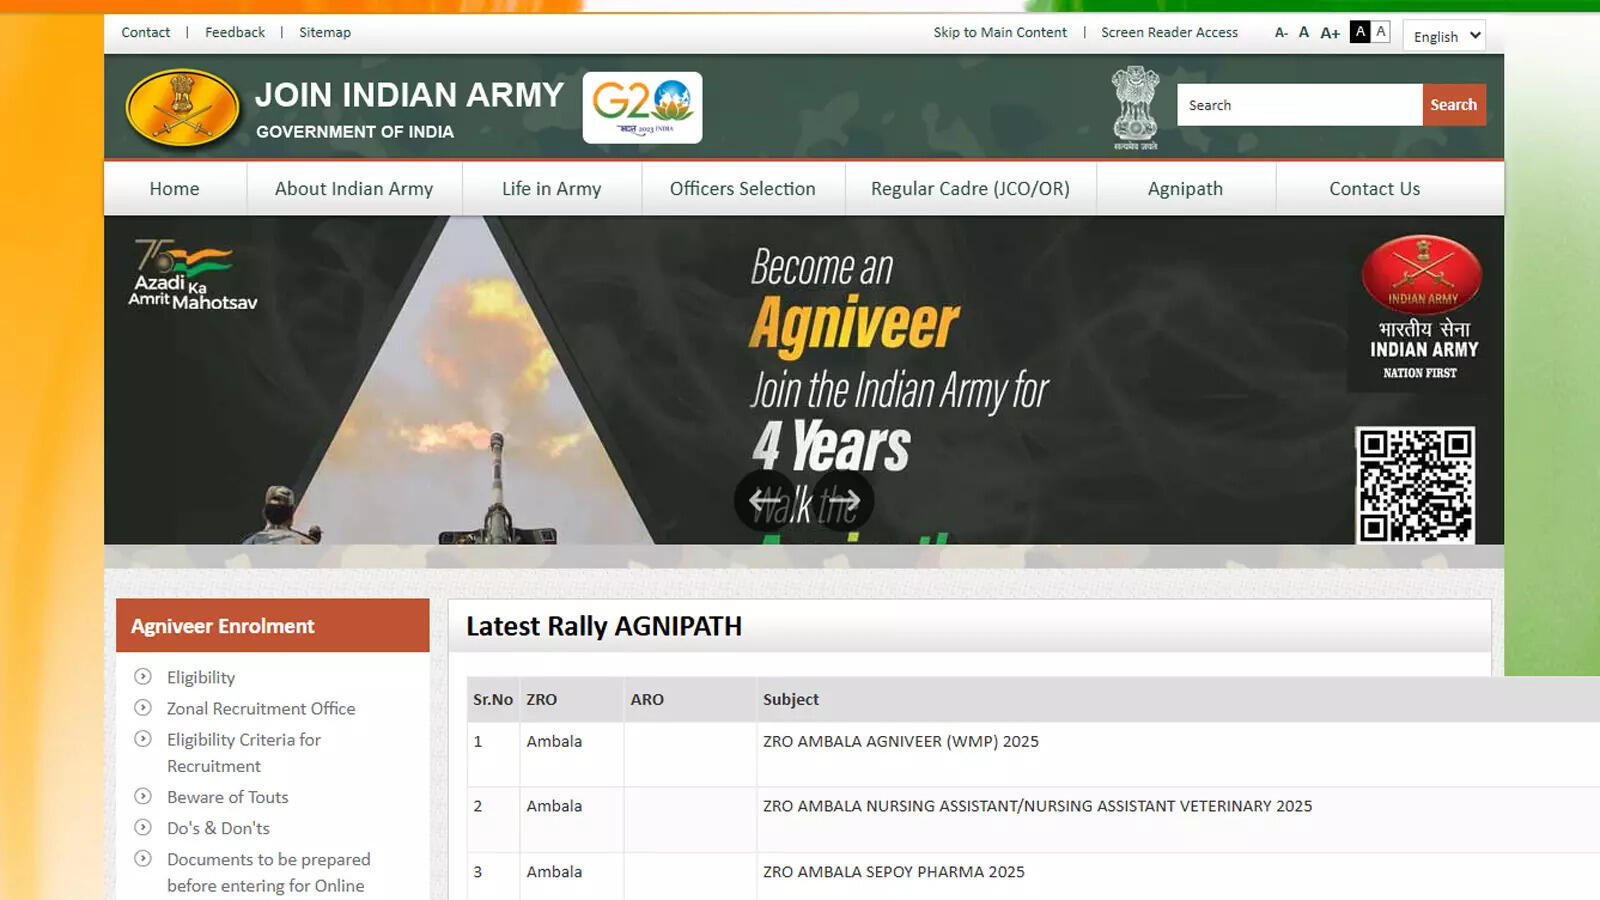The height and width of the screenshot is (900, 1600).
Task: Open Eligibility Criteria for Recruitment link
Action: 244,752
